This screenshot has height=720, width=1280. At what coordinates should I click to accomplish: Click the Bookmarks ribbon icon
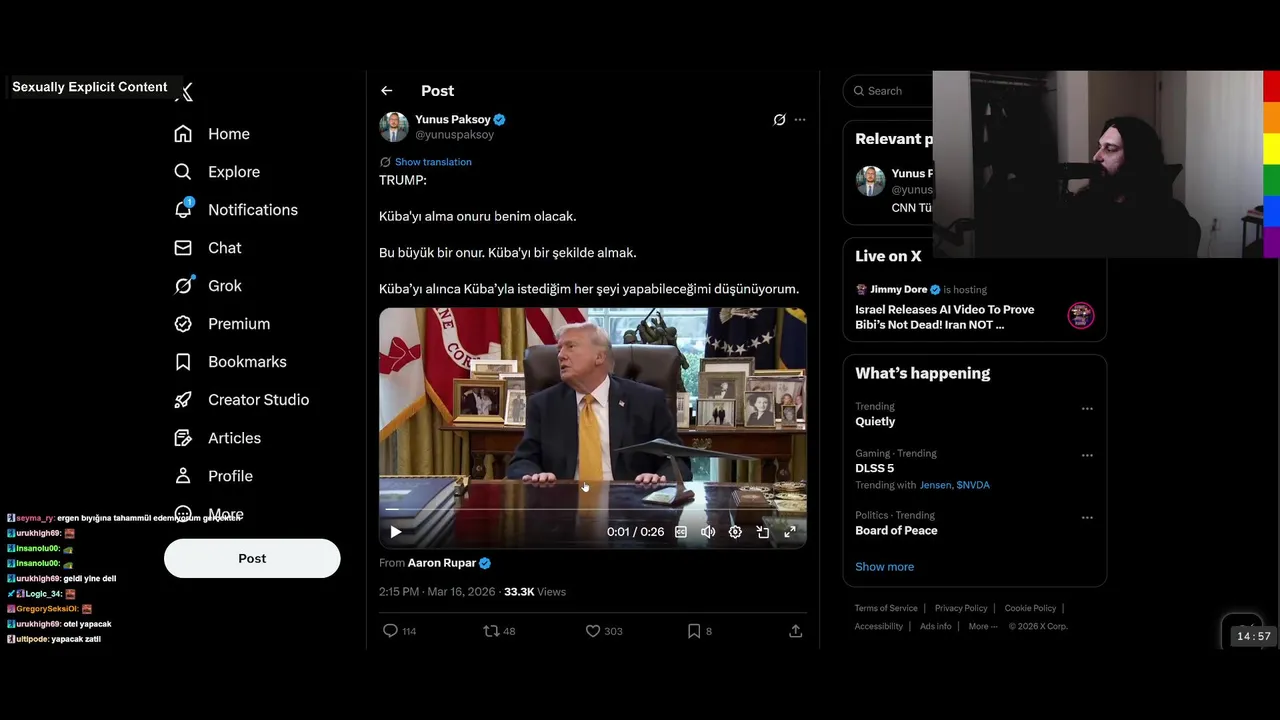click(x=183, y=362)
